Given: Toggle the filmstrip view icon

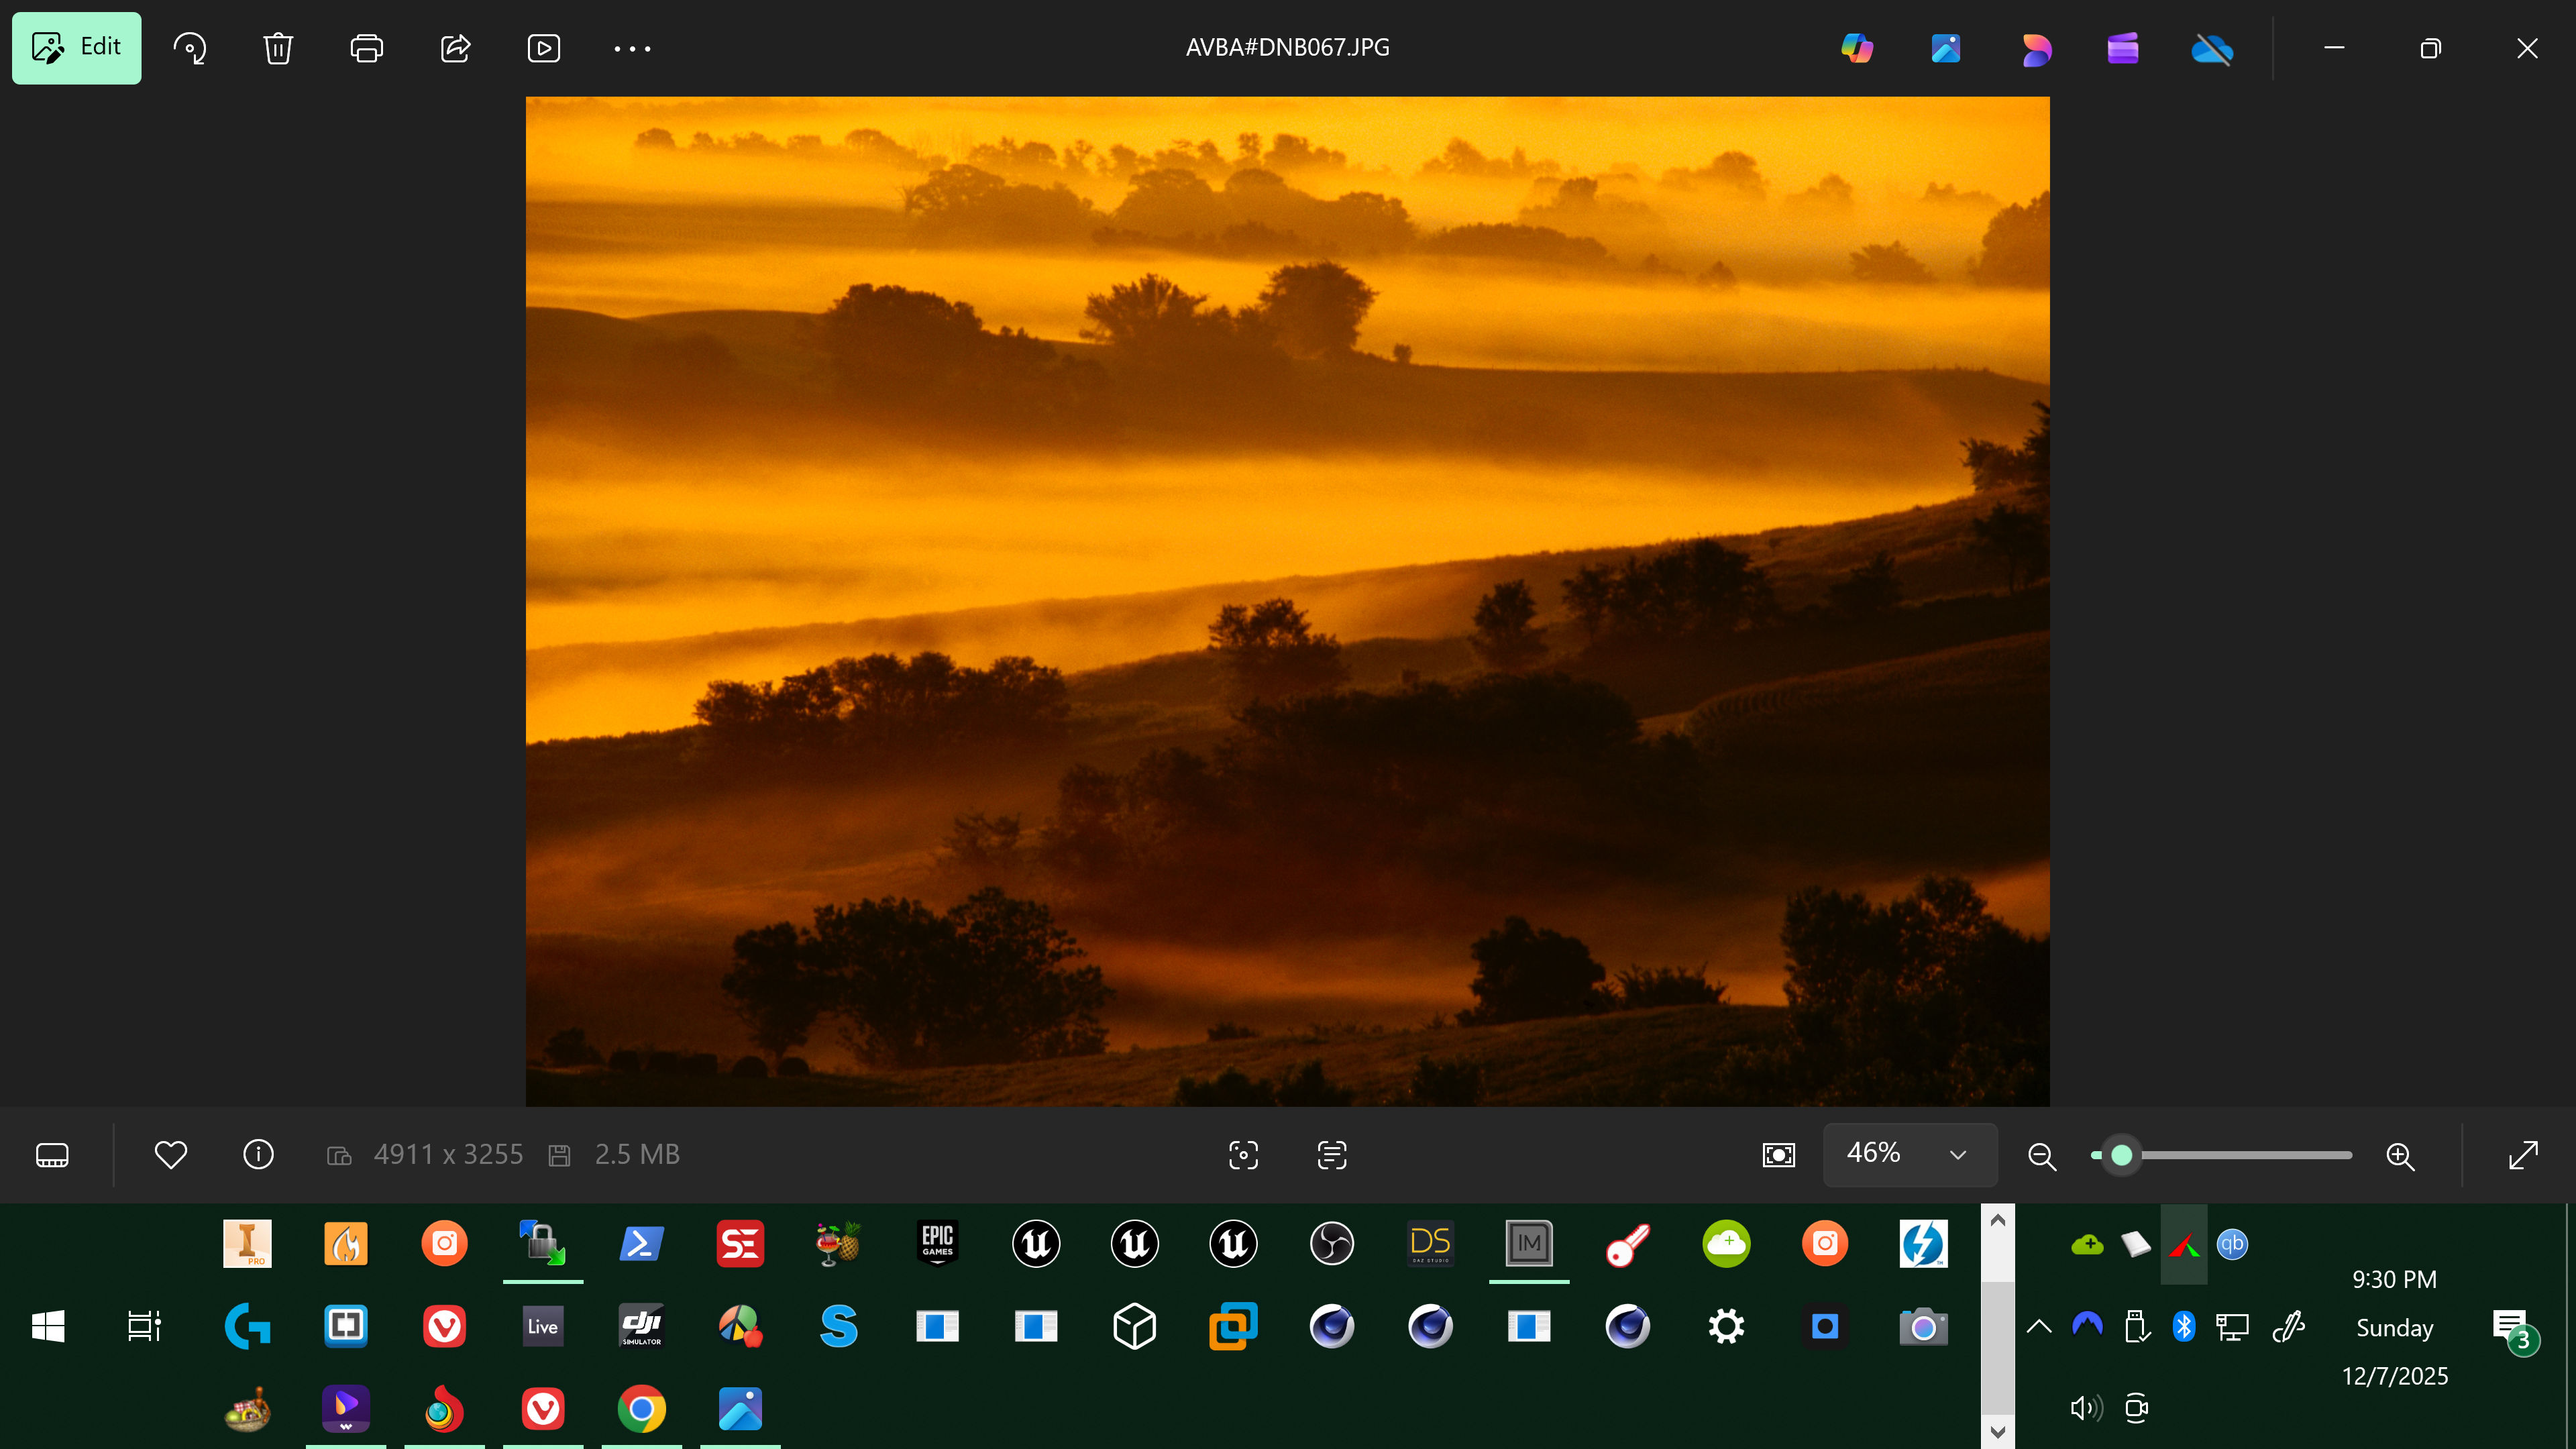Looking at the screenshot, I should pyautogui.click(x=52, y=1155).
